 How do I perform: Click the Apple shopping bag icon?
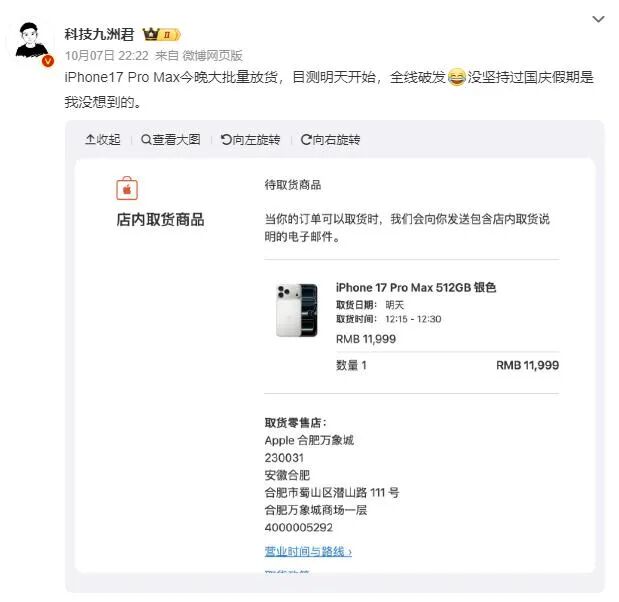coord(127,188)
